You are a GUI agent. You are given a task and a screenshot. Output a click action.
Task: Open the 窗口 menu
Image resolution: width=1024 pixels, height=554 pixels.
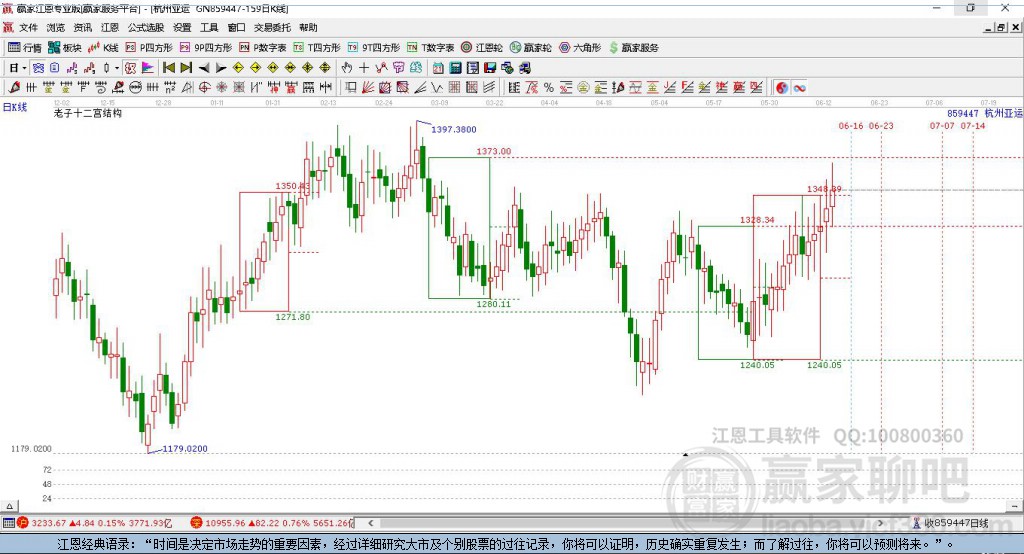(x=236, y=27)
